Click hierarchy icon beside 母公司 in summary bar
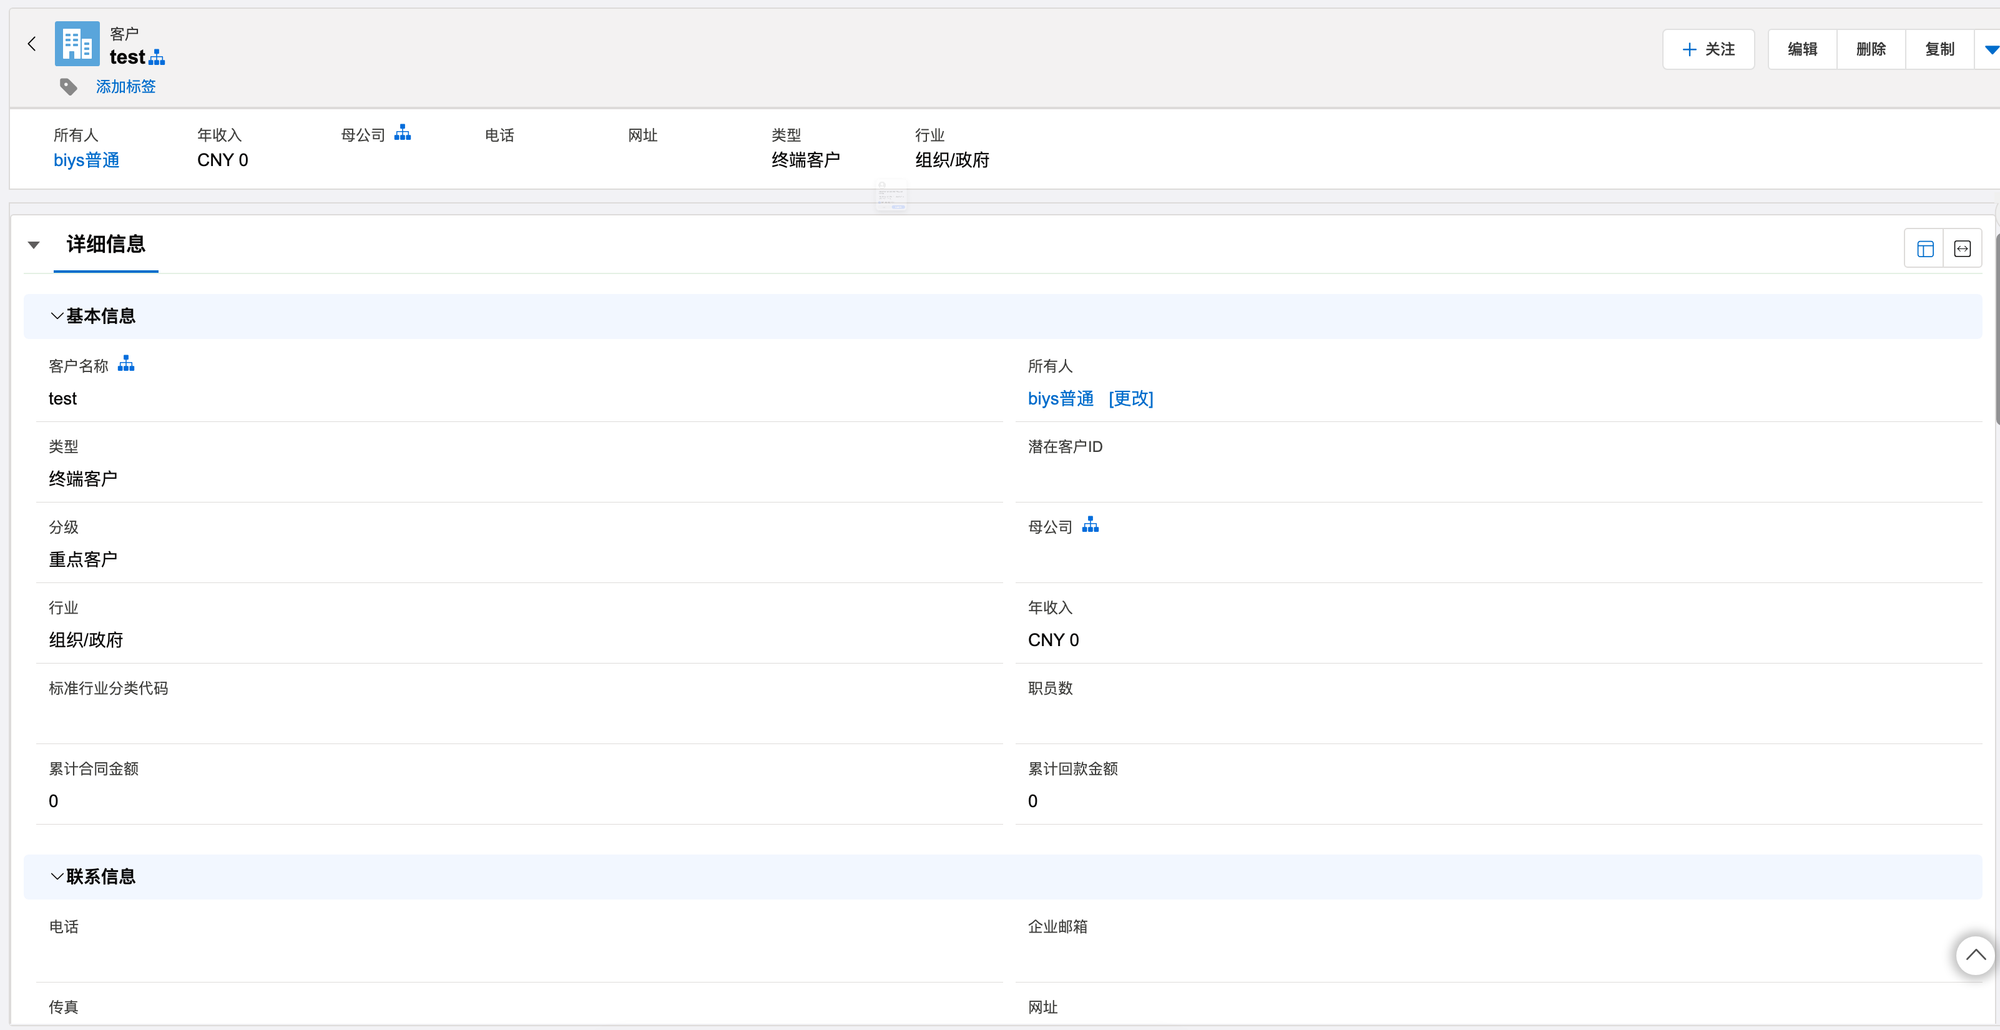2000x1030 pixels. 402,133
